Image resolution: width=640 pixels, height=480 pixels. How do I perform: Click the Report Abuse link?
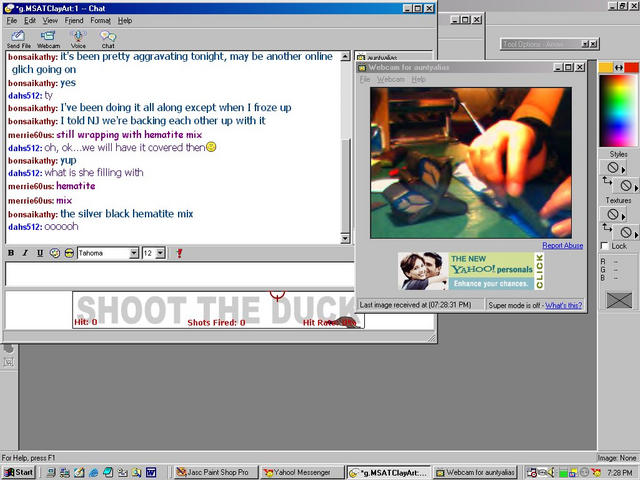coord(562,245)
